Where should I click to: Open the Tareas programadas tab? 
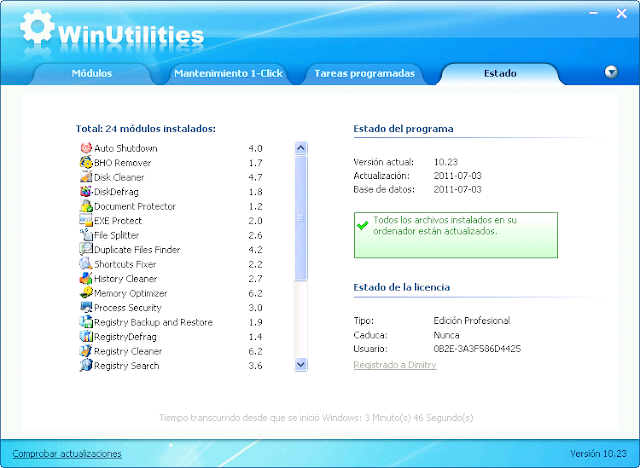click(364, 73)
